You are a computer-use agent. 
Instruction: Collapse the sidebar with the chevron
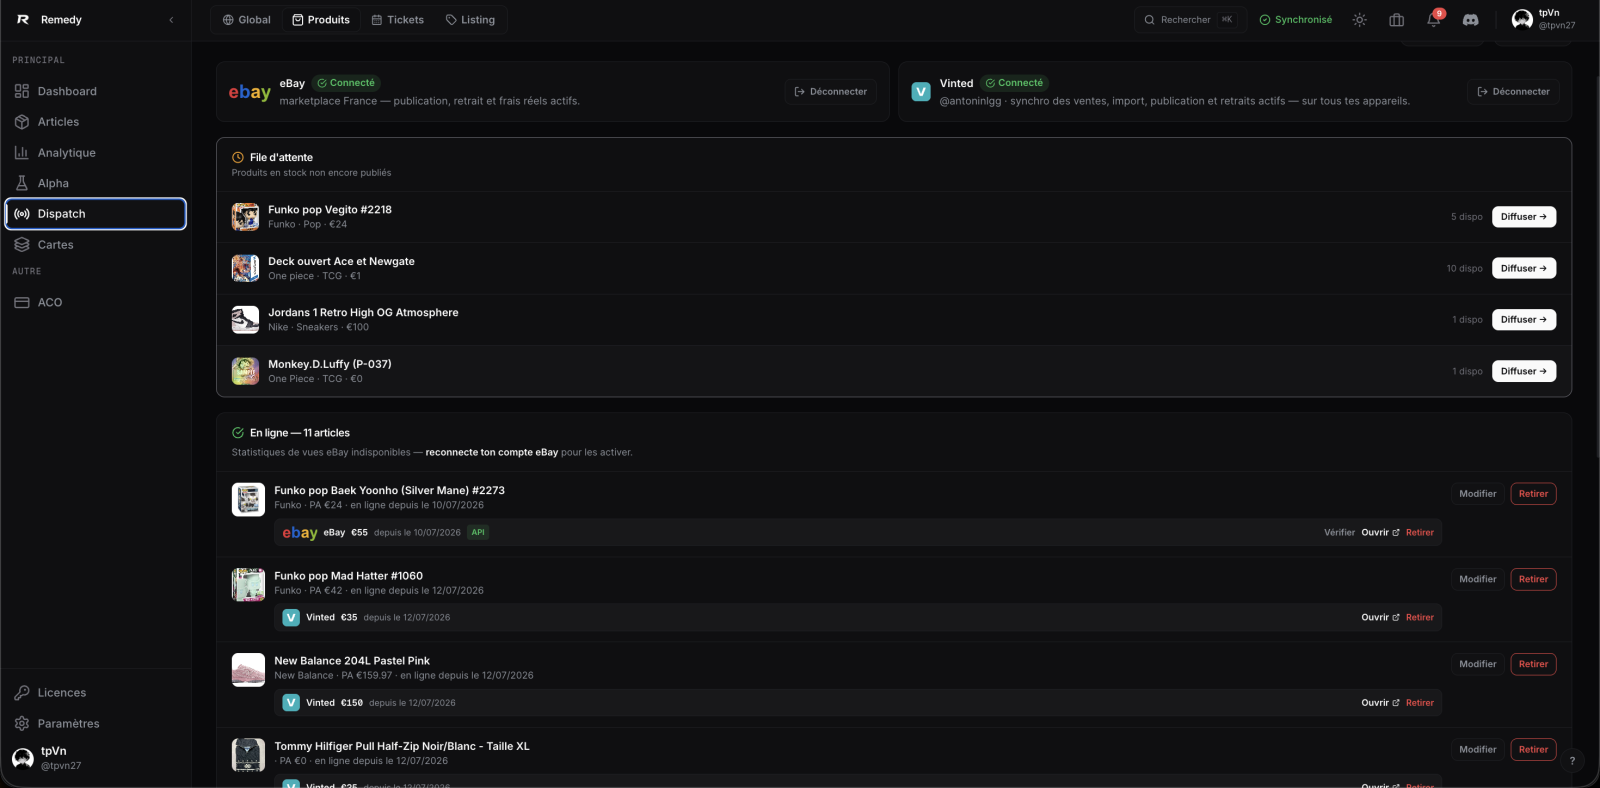click(x=171, y=20)
